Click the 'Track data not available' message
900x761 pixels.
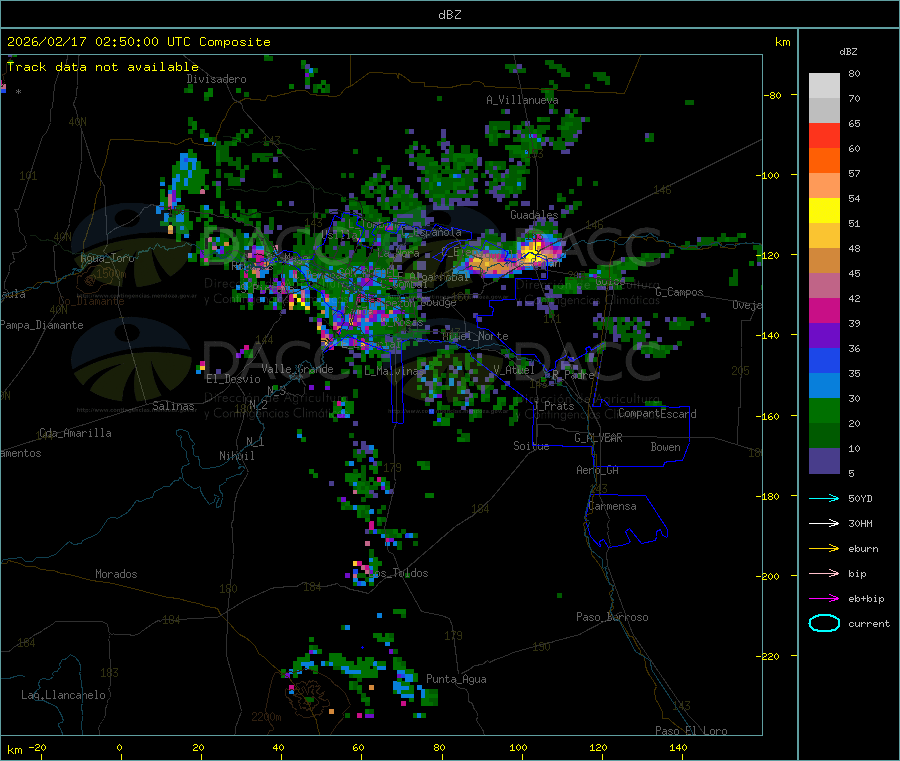click(103, 67)
